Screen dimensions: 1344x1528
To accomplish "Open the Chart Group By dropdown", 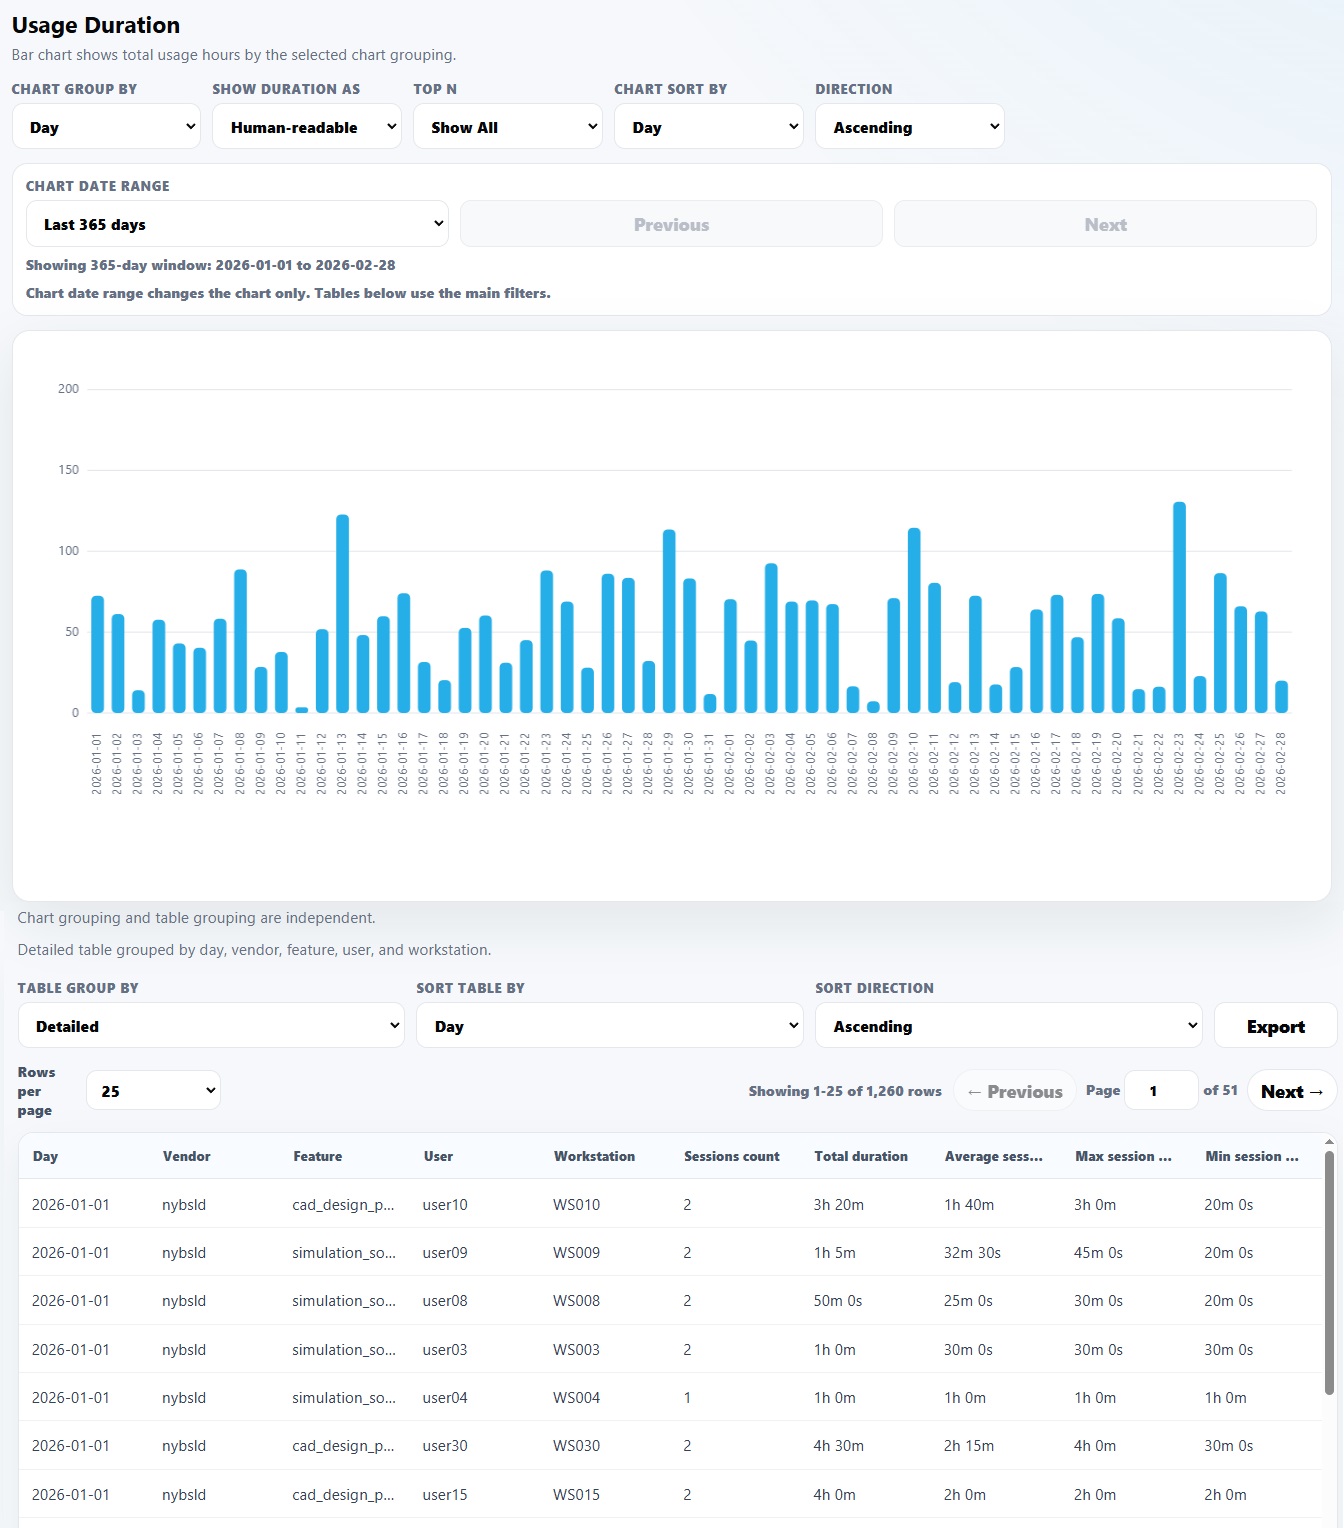I will [106, 127].
